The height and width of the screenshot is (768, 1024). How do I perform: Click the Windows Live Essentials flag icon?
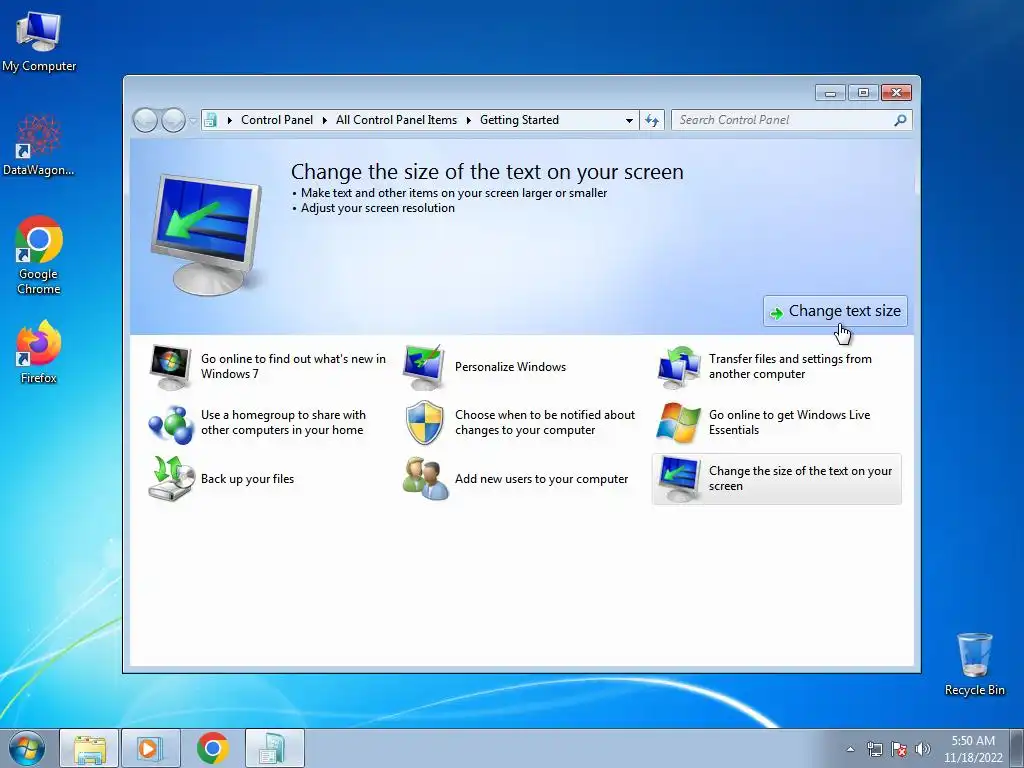pyautogui.click(x=679, y=423)
